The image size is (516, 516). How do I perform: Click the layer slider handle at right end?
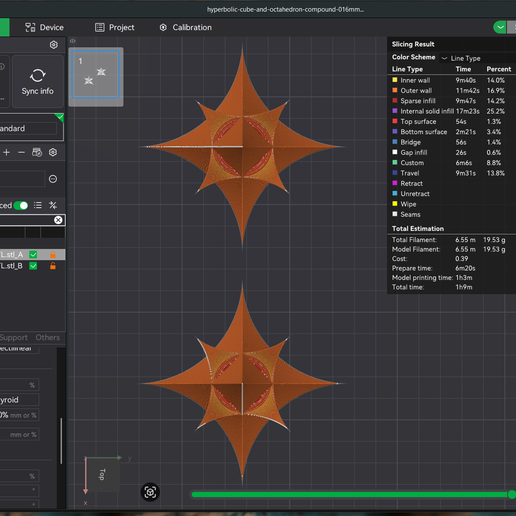click(x=512, y=495)
